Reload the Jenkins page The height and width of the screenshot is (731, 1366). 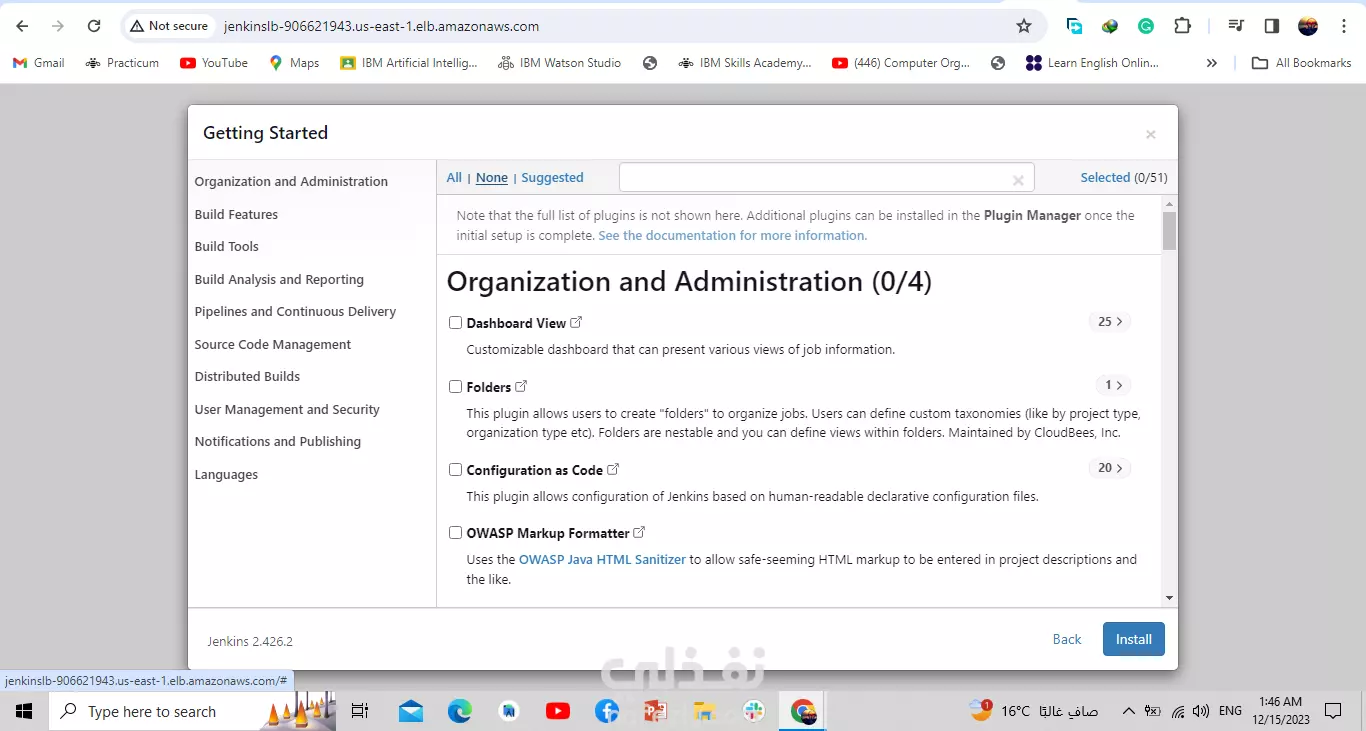pos(93,26)
